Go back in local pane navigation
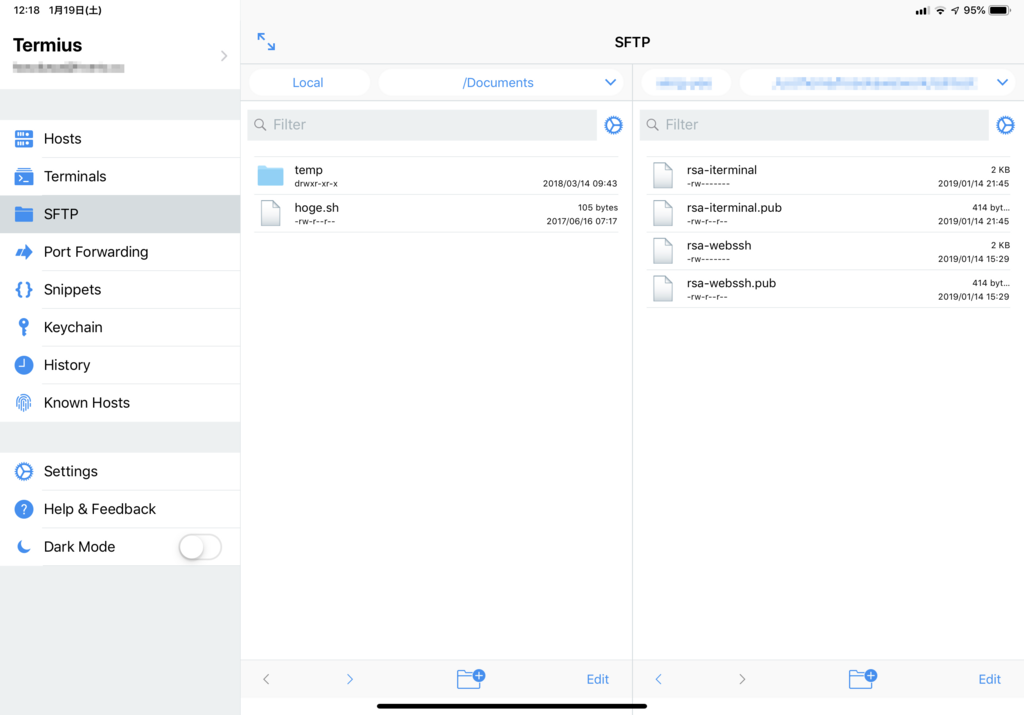Image resolution: width=1024 pixels, height=715 pixels. pyautogui.click(x=266, y=679)
